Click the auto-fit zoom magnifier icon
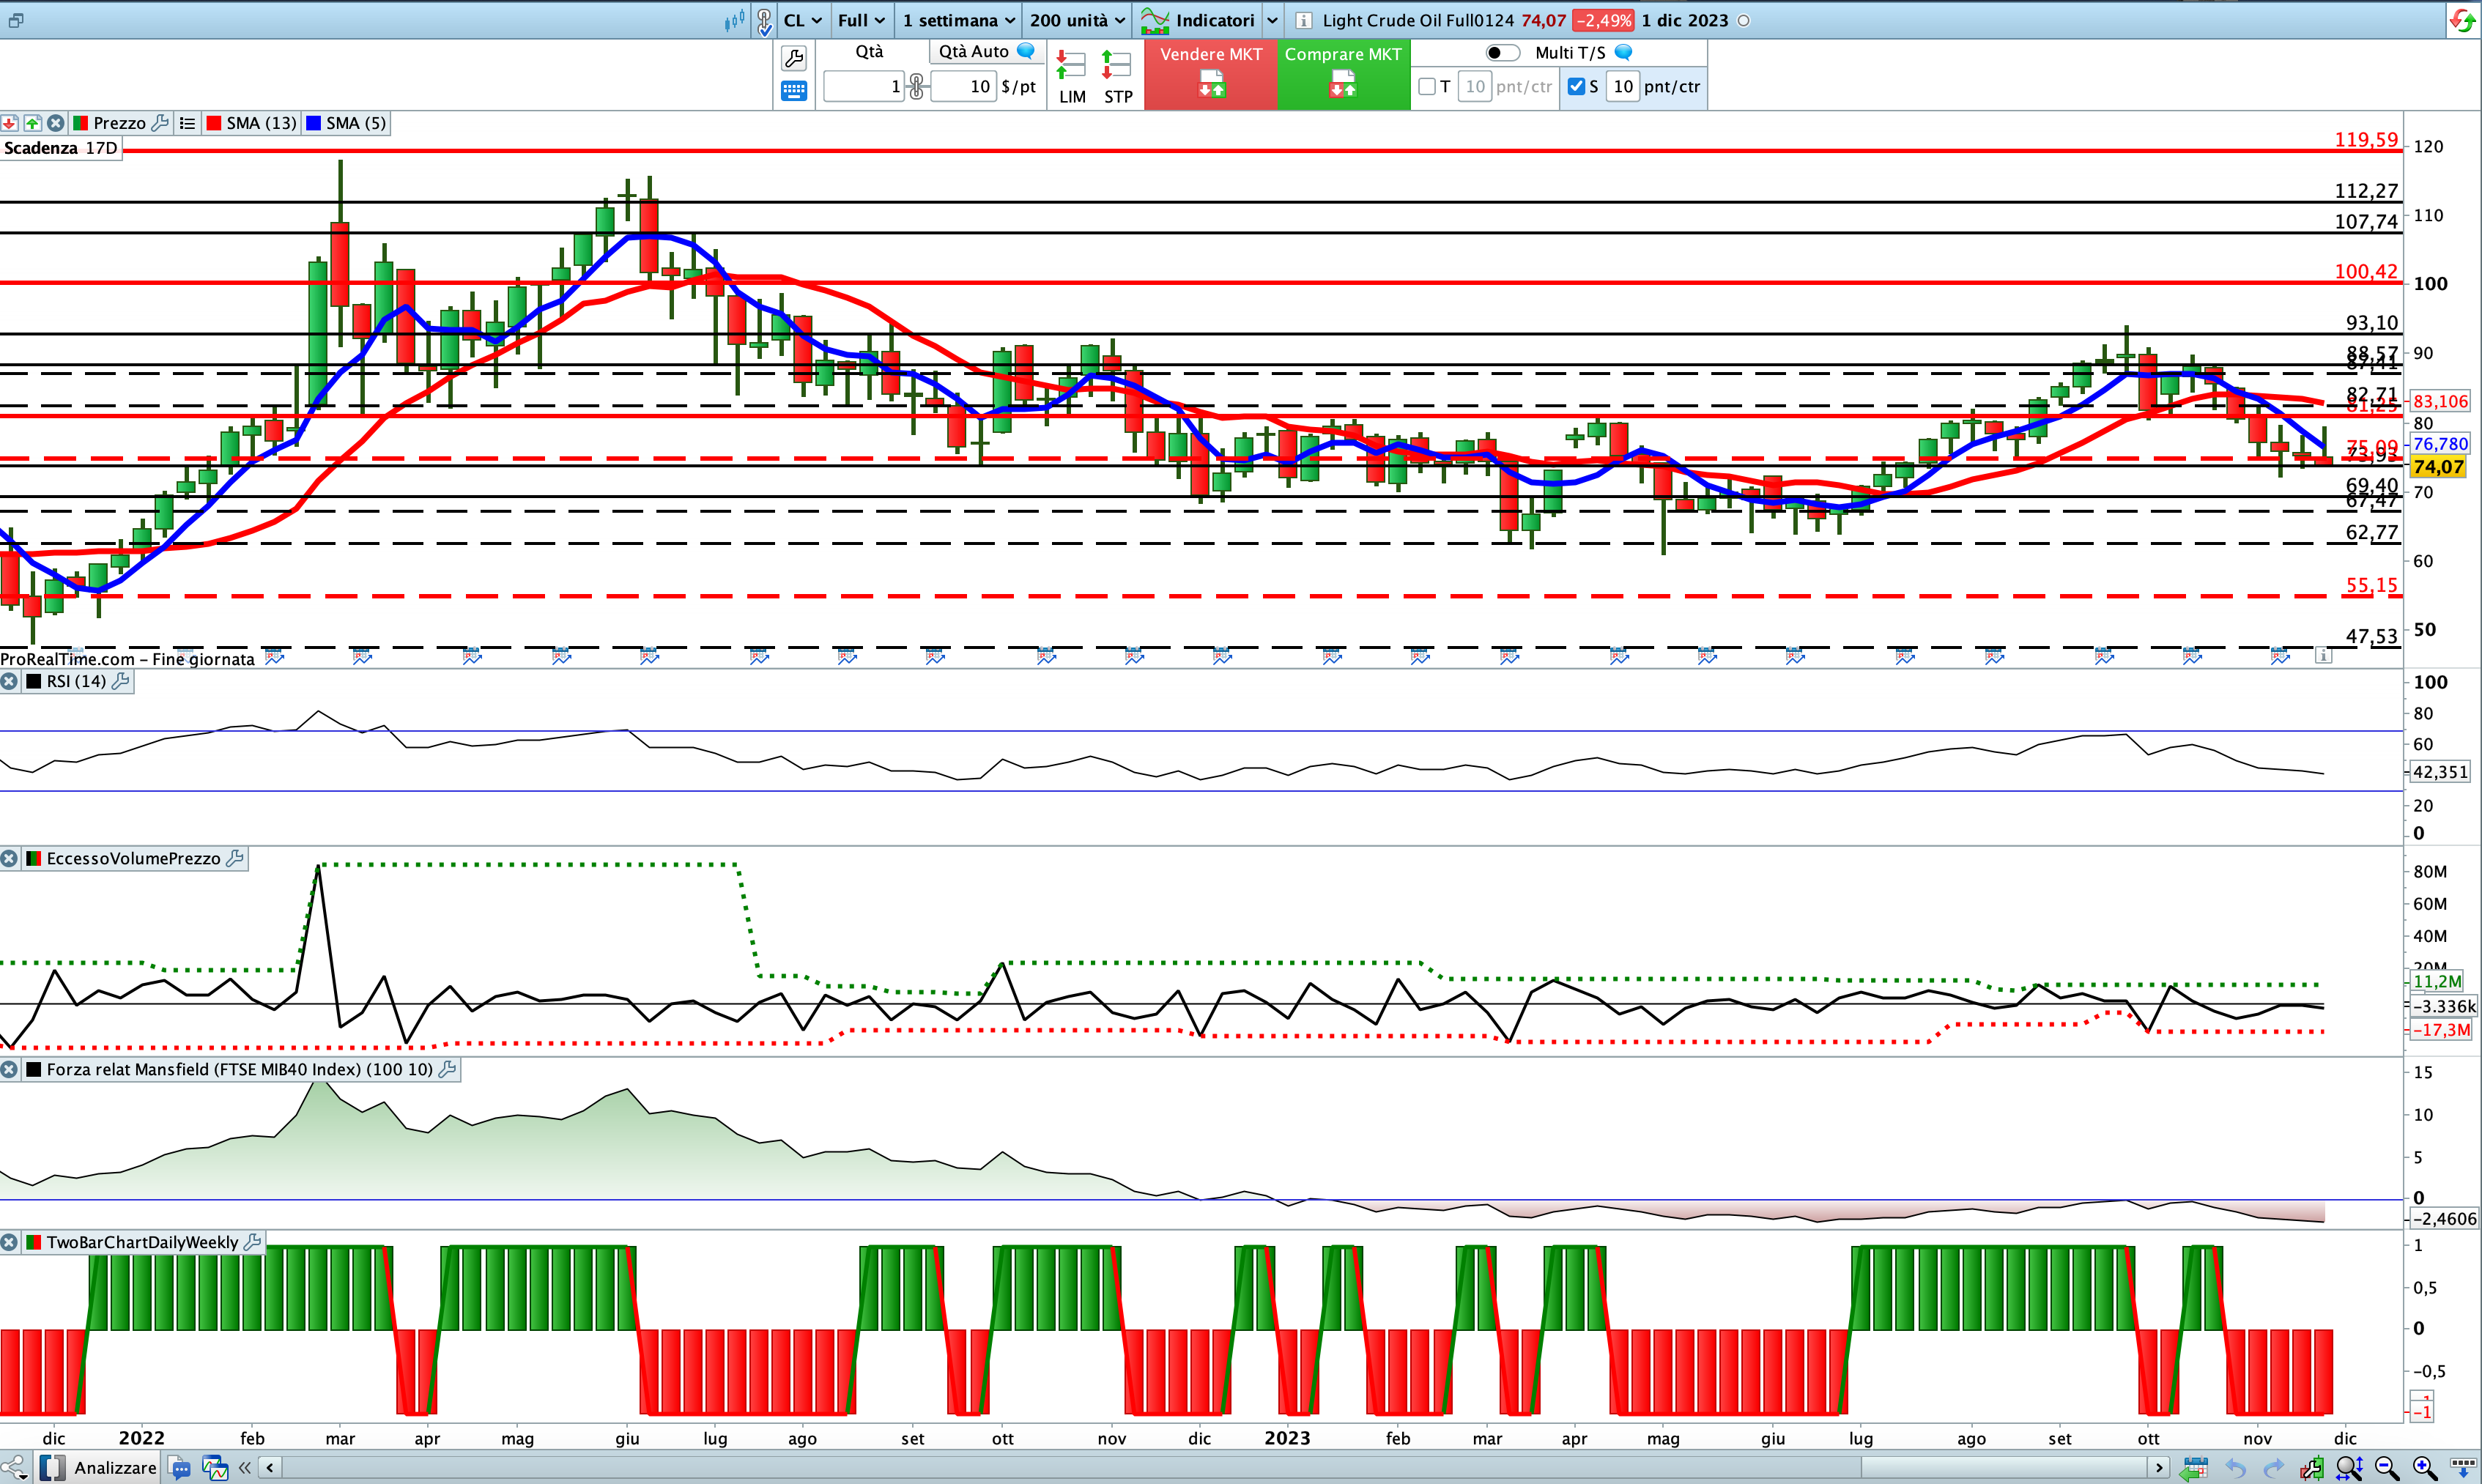Viewport: 2482px width, 1484px height. point(2349,1468)
